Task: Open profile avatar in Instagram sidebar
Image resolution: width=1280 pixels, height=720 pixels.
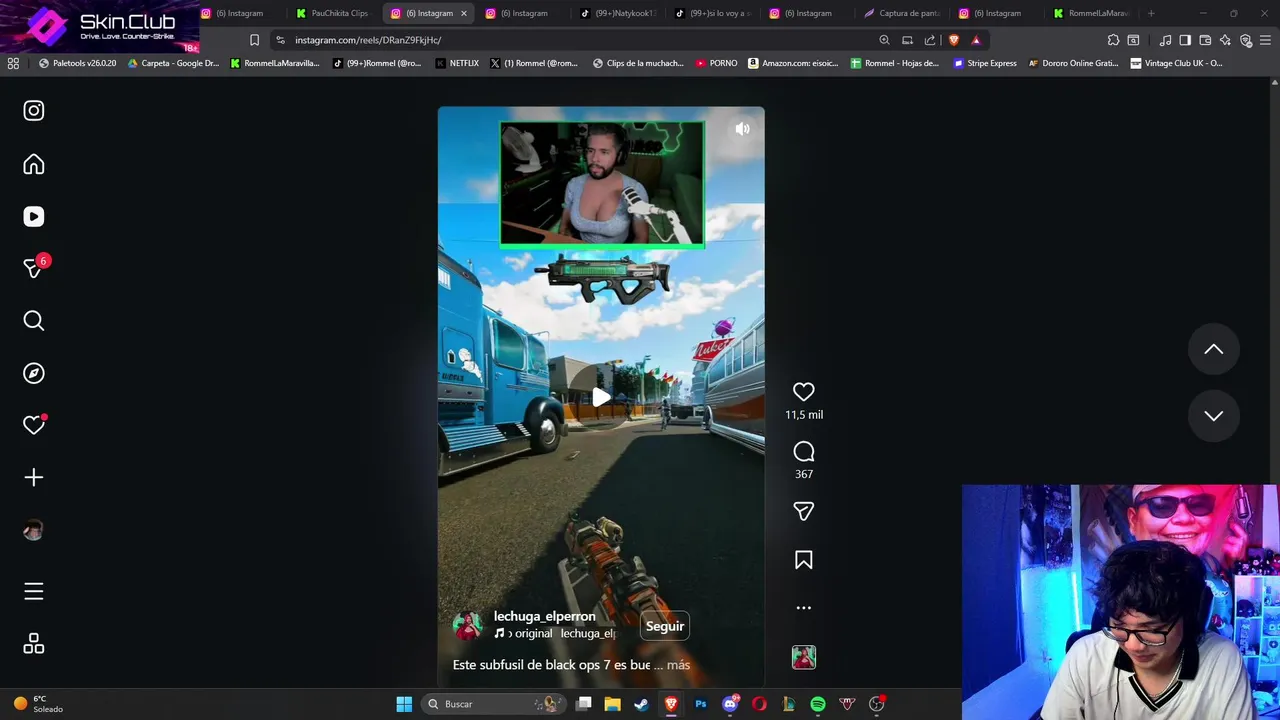Action: [34, 531]
